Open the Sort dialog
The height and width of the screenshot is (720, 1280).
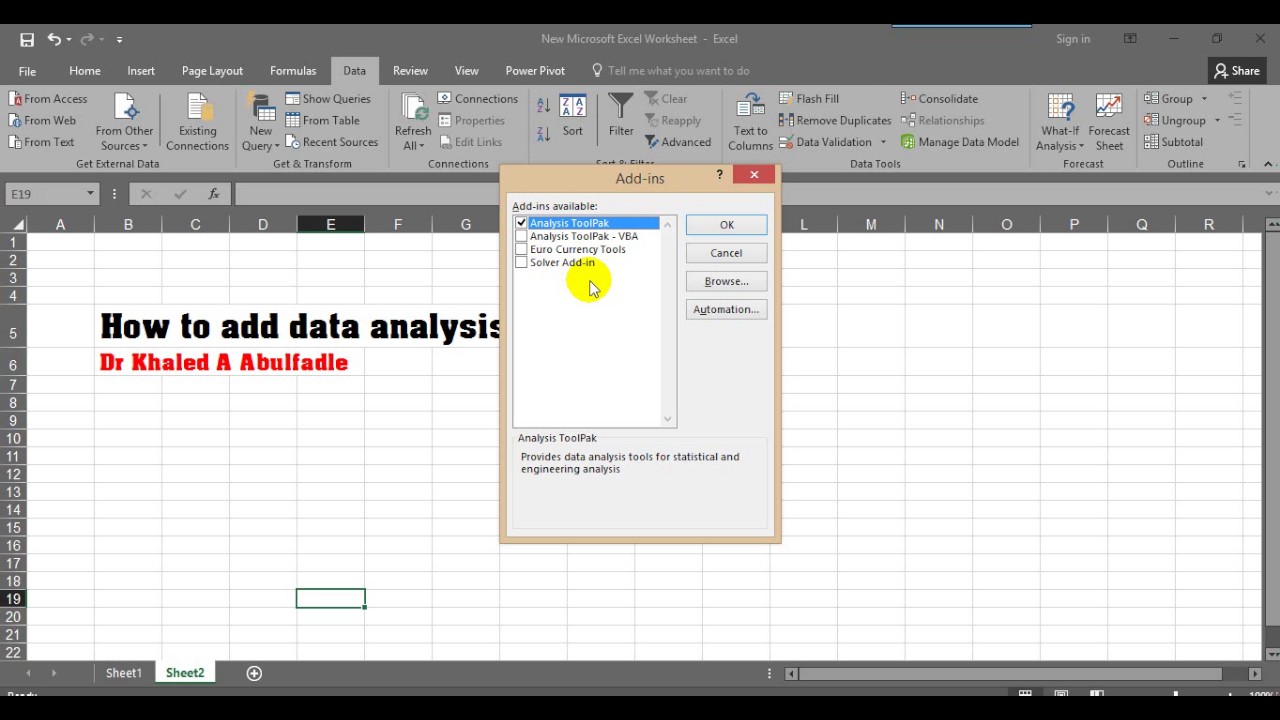tap(573, 116)
